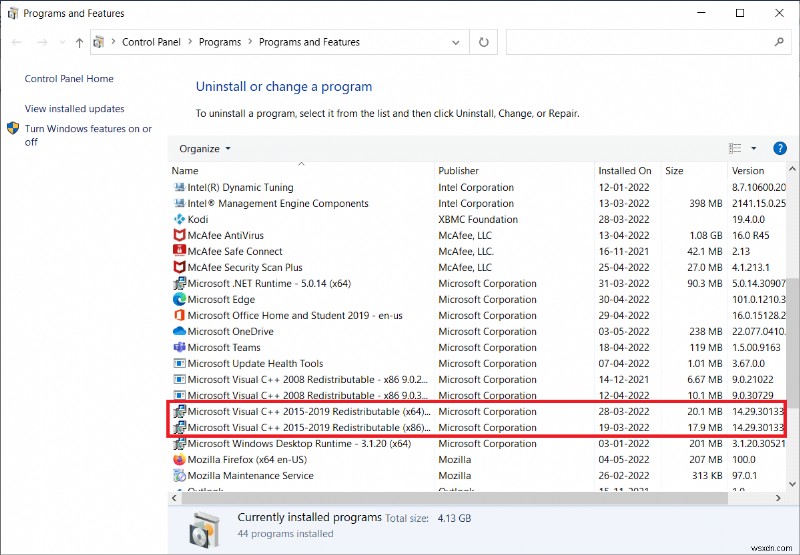Click the McAfee Safe Connect icon
The height and width of the screenshot is (555, 800).
(x=179, y=251)
